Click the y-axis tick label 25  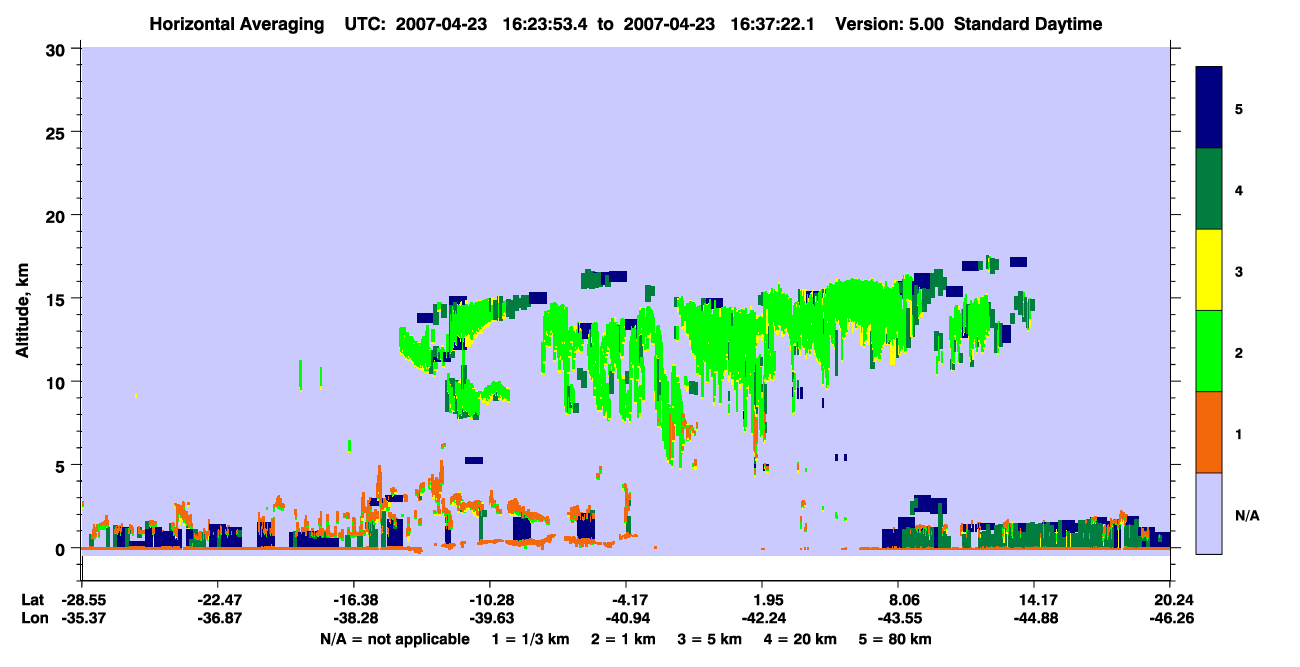pos(58,132)
